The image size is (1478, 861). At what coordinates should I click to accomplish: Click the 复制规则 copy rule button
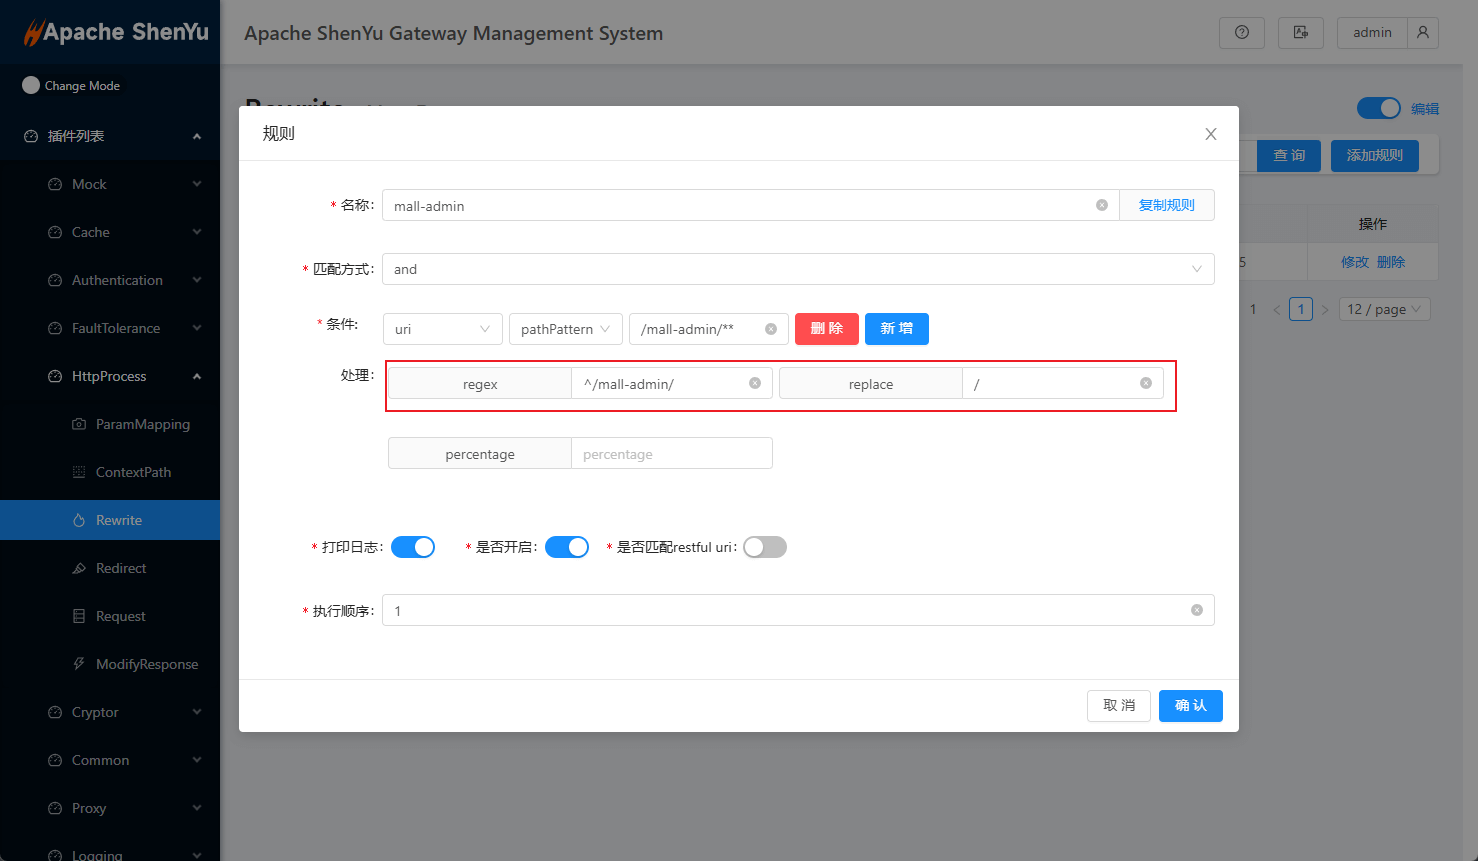tap(1166, 205)
